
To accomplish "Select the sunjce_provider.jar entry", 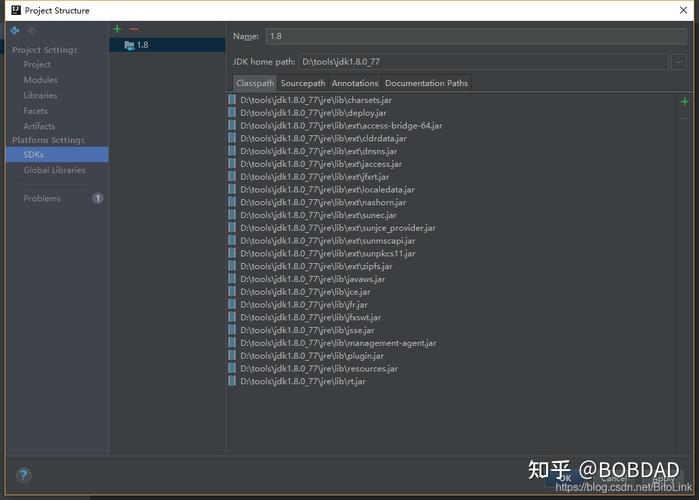I will (x=338, y=228).
